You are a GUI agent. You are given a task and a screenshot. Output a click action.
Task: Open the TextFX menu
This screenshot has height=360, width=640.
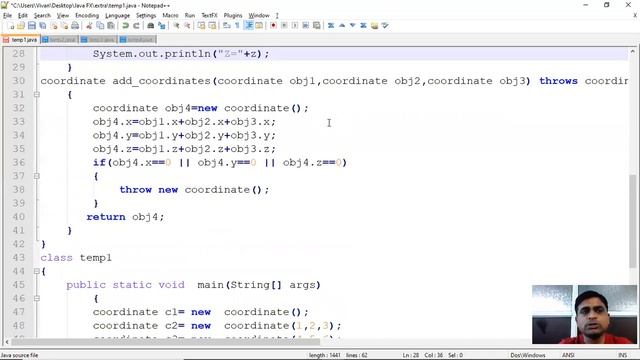click(209, 16)
